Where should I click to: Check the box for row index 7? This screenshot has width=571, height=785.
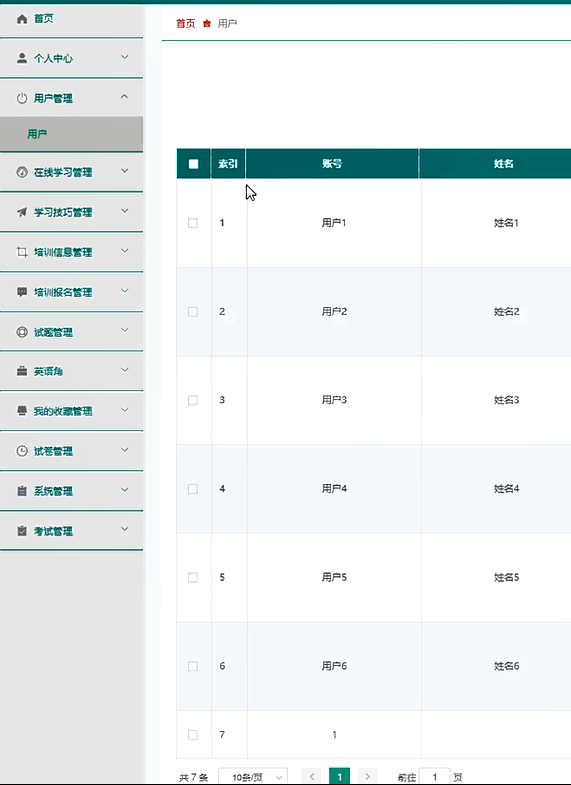[193, 735]
